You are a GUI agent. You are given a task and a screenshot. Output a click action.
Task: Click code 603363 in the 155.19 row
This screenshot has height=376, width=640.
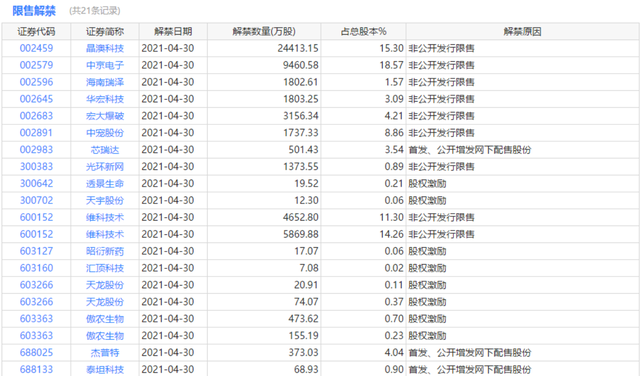point(36,336)
